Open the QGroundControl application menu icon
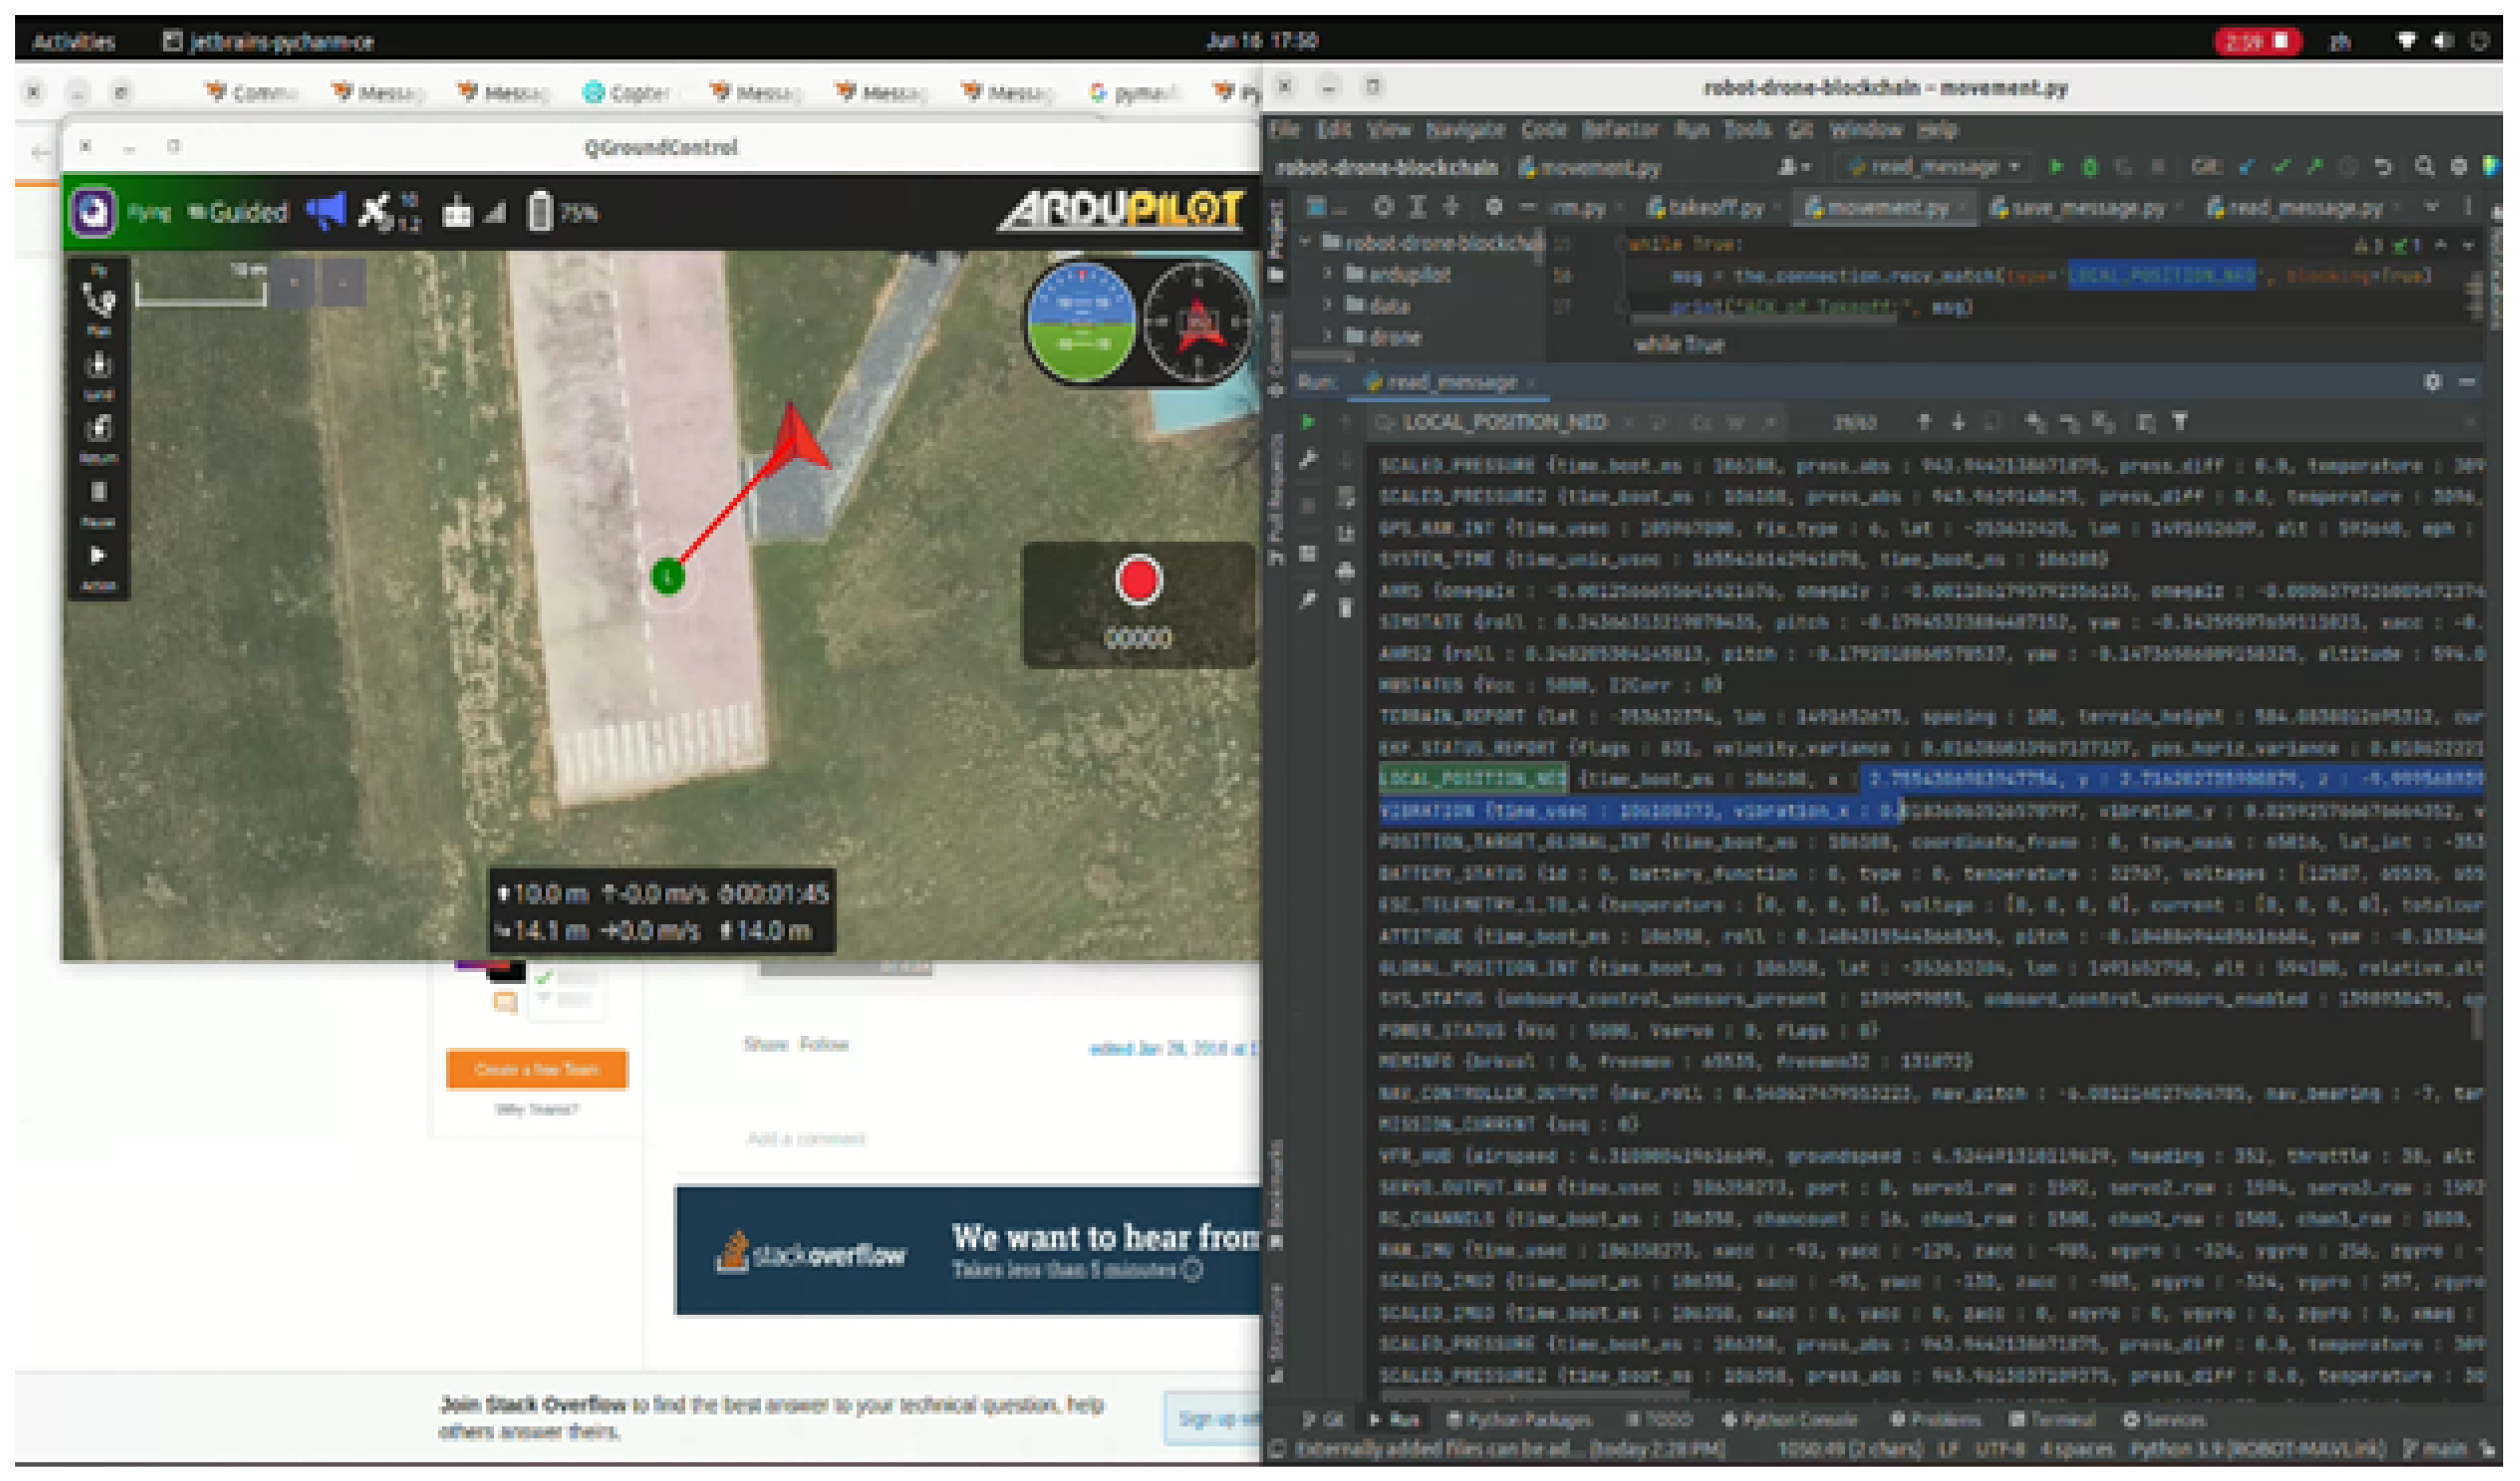Screen dimensions: 2520x1481 click(x=93, y=212)
